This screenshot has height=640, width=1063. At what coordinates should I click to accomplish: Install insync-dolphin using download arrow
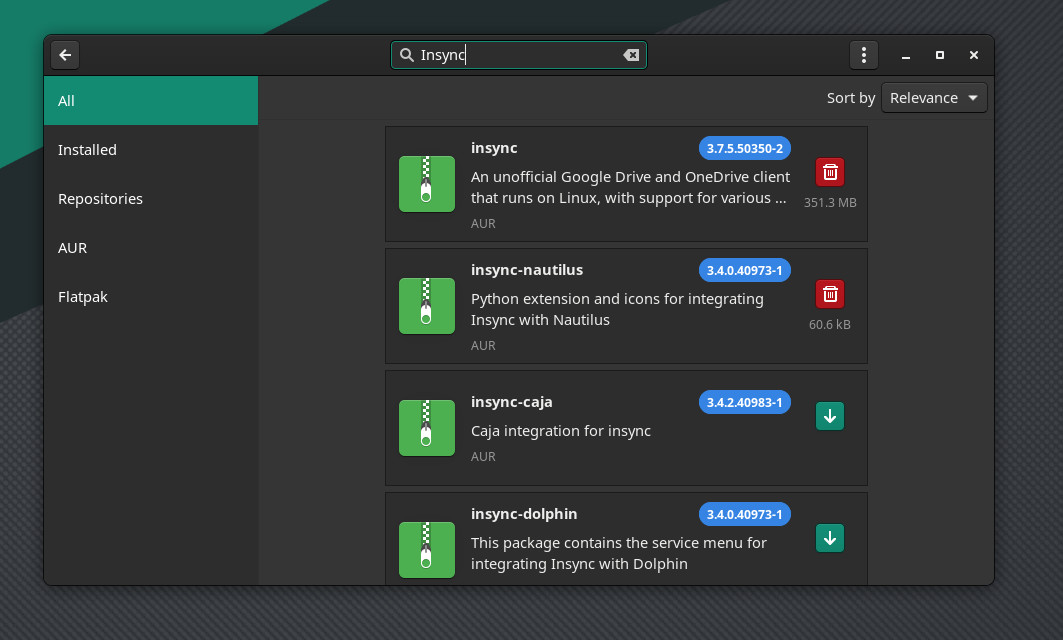click(x=830, y=538)
